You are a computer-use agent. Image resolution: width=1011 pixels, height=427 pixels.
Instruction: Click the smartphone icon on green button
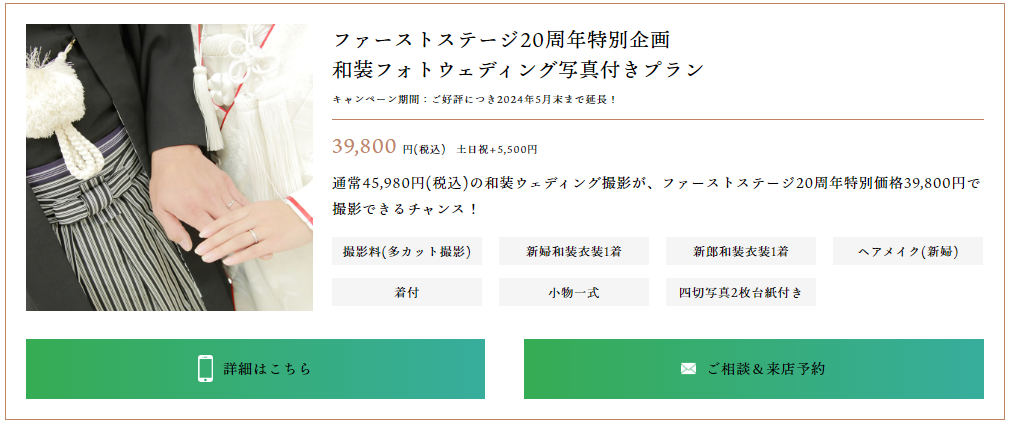pyautogui.click(x=205, y=369)
